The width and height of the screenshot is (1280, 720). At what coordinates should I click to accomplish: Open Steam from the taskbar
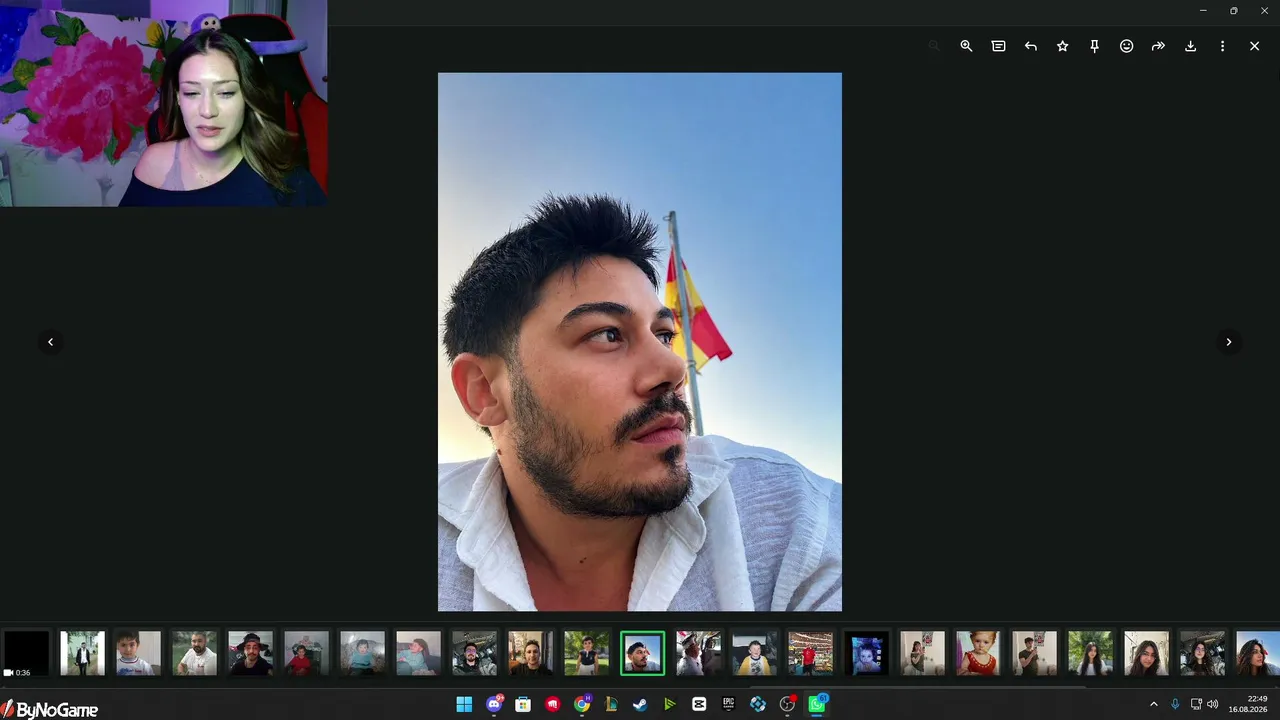(x=640, y=704)
